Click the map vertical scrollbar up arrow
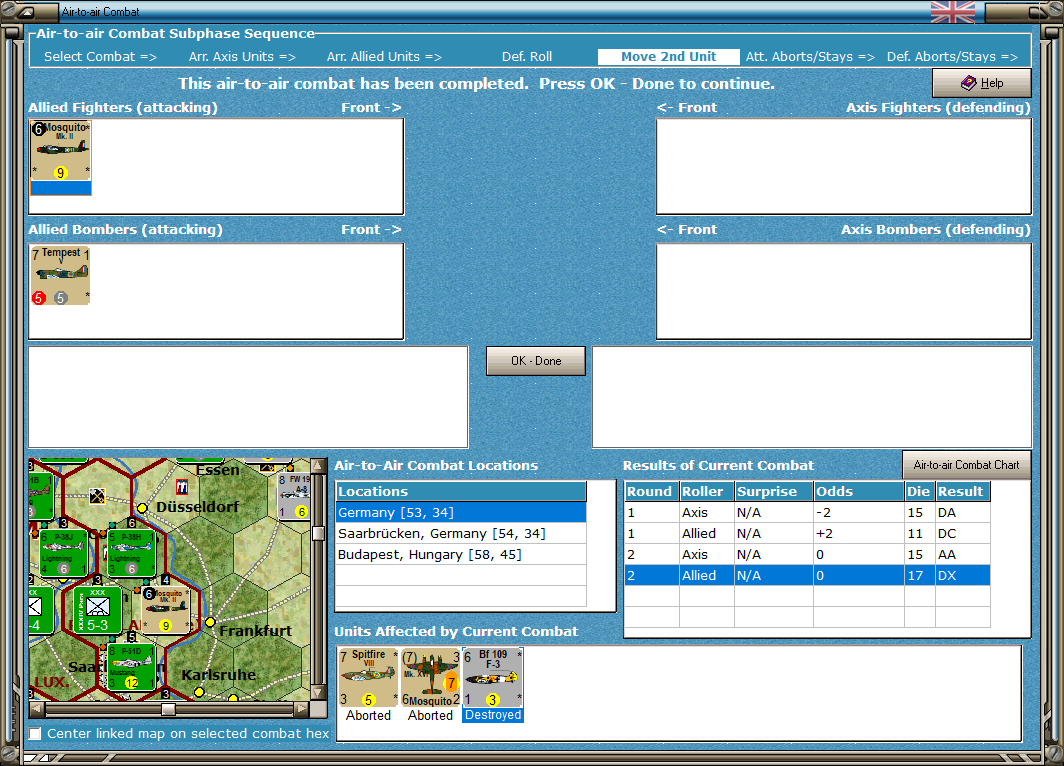Image resolution: width=1064 pixels, height=766 pixels. (x=318, y=466)
